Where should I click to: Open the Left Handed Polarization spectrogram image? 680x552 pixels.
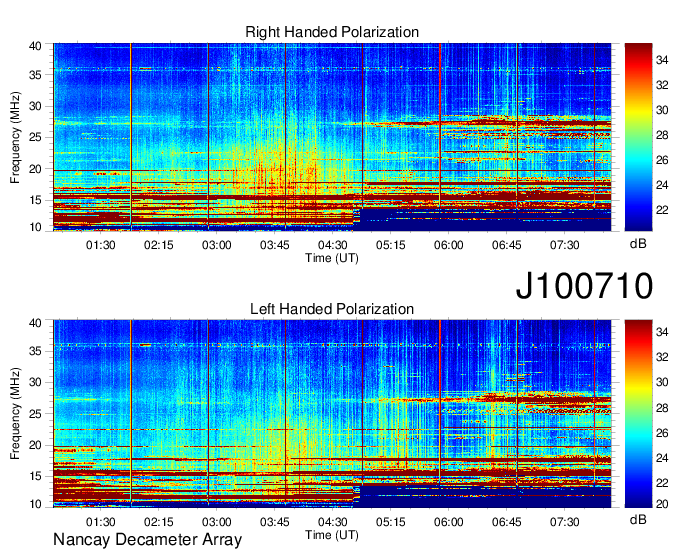pyautogui.click(x=332, y=414)
